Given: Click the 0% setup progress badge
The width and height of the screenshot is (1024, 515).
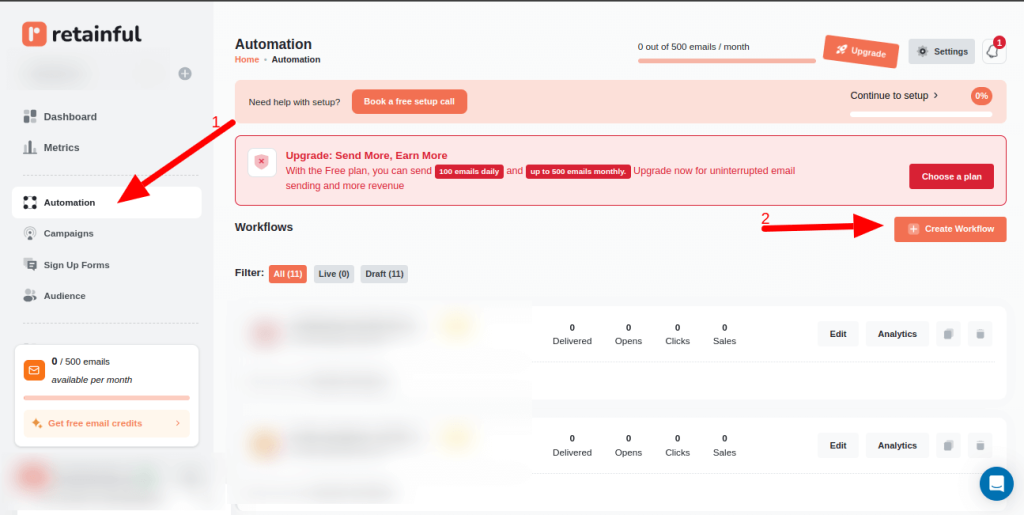Looking at the screenshot, I should [x=982, y=96].
